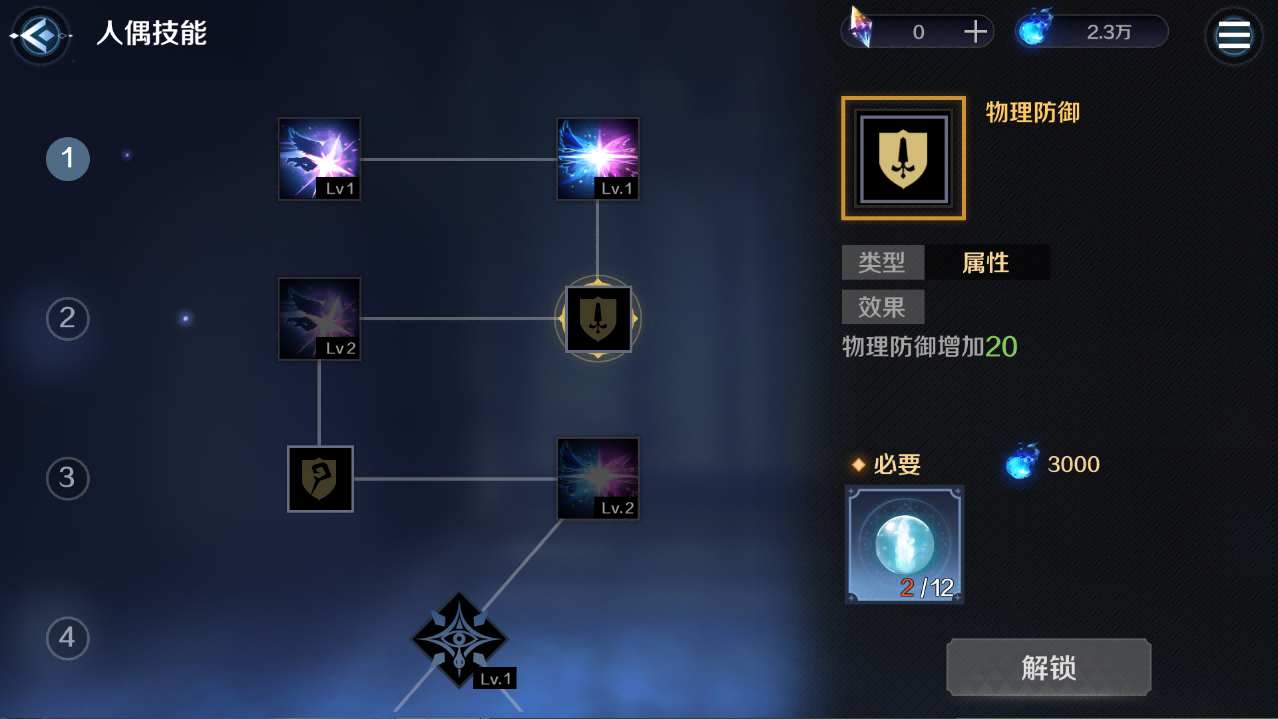Tap the required orb material 2/12
Screen dimensions: 1278x719
pos(904,544)
